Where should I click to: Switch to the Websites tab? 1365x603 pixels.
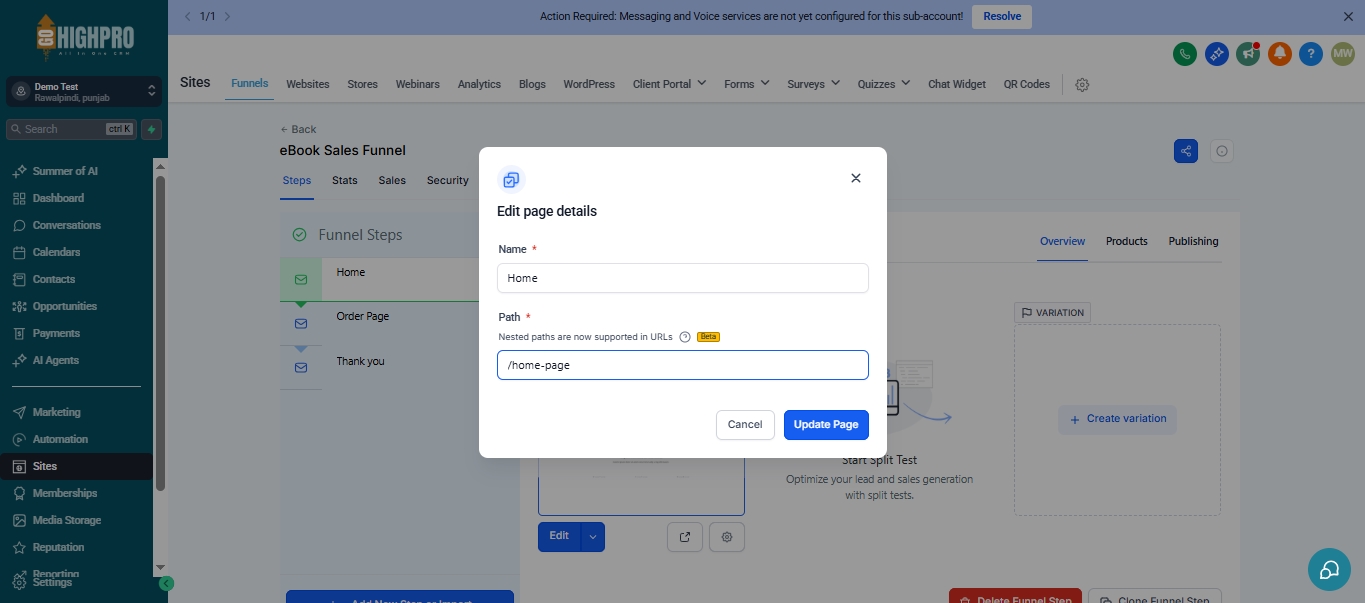point(307,84)
